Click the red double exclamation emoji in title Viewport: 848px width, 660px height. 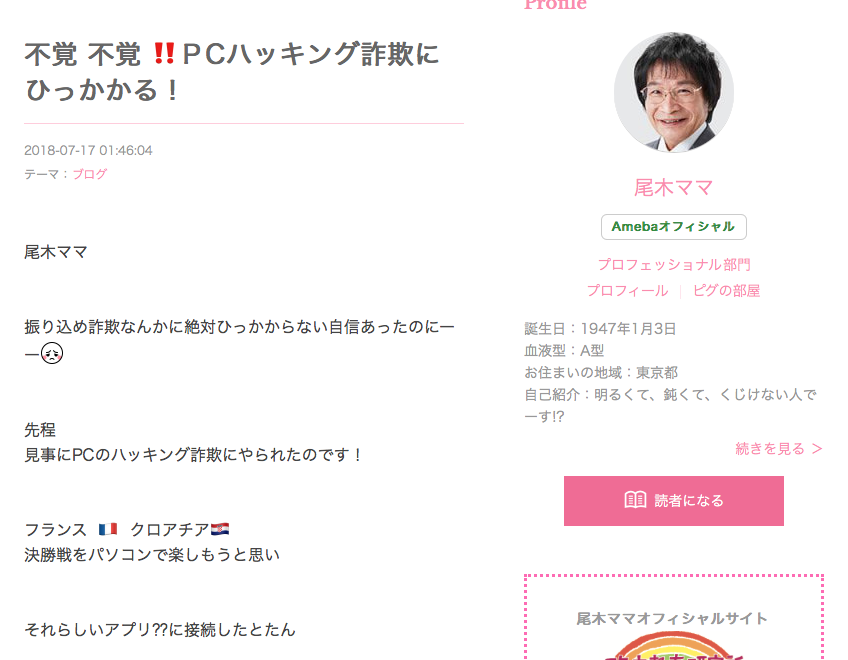coord(164,54)
